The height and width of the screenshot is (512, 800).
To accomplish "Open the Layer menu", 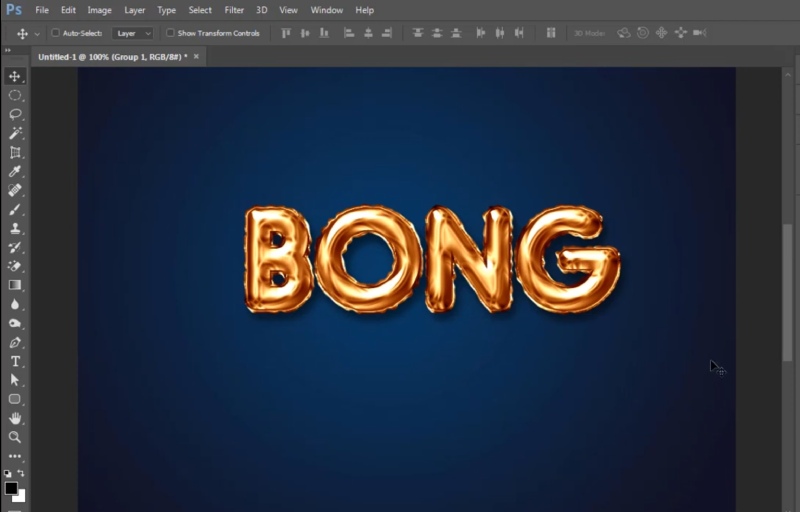I will 134,10.
